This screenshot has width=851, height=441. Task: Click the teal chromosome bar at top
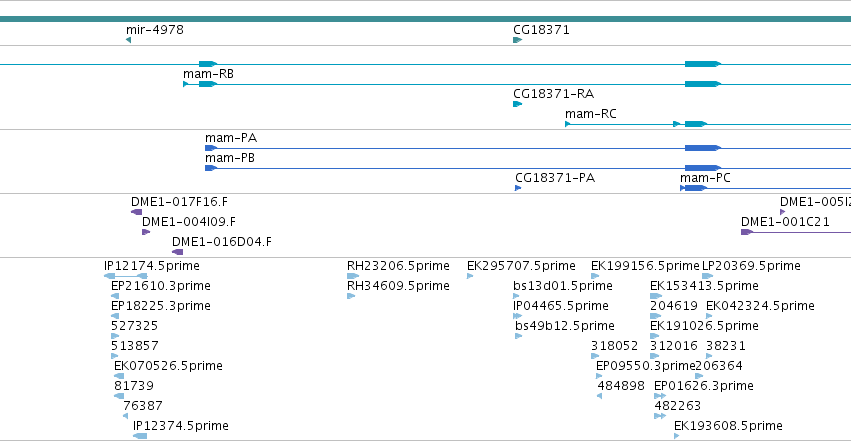[x=426, y=19]
